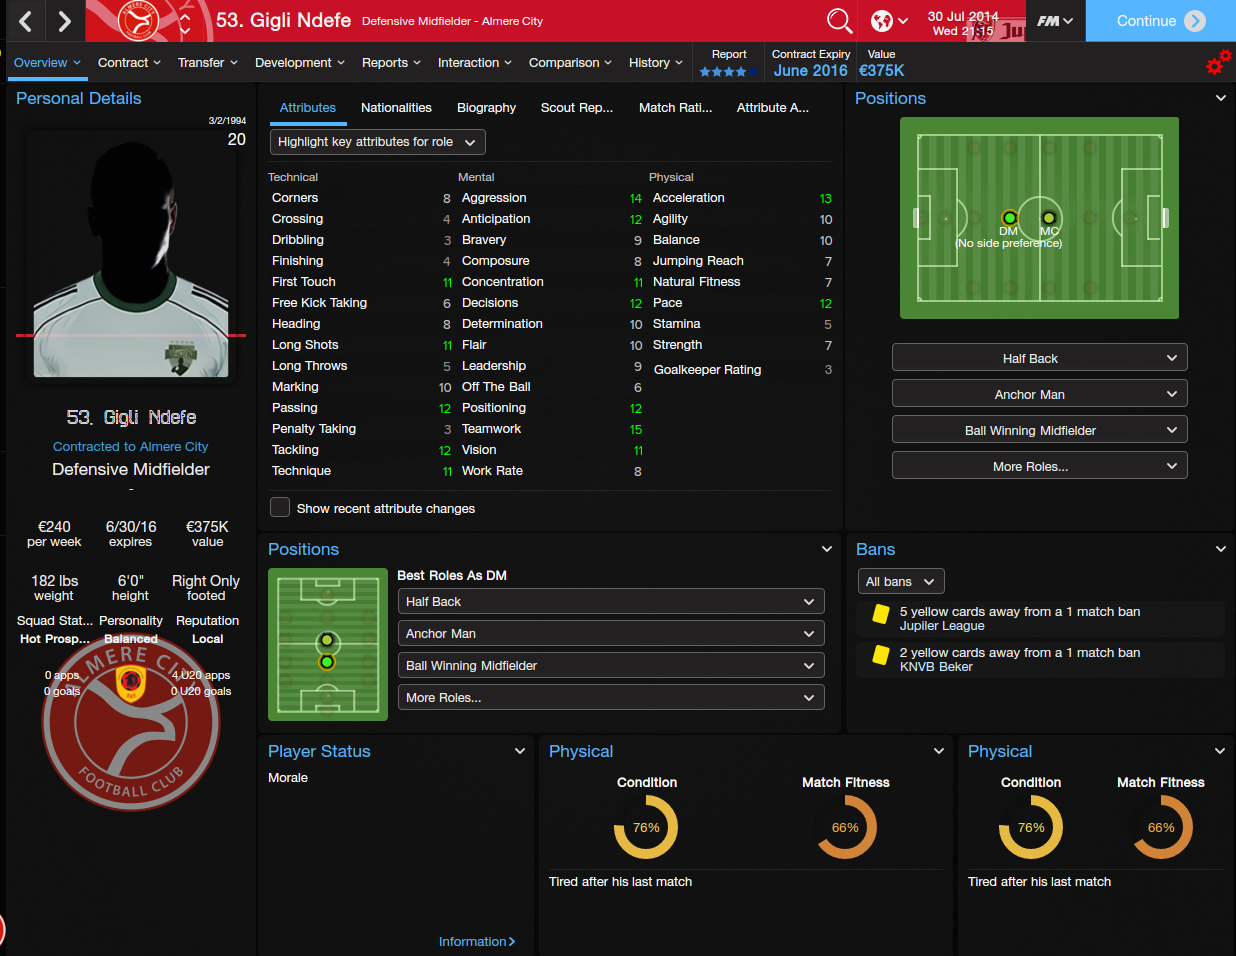Click the DM position dot on the pitch
The image size is (1236, 956).
pos(1009,217)
